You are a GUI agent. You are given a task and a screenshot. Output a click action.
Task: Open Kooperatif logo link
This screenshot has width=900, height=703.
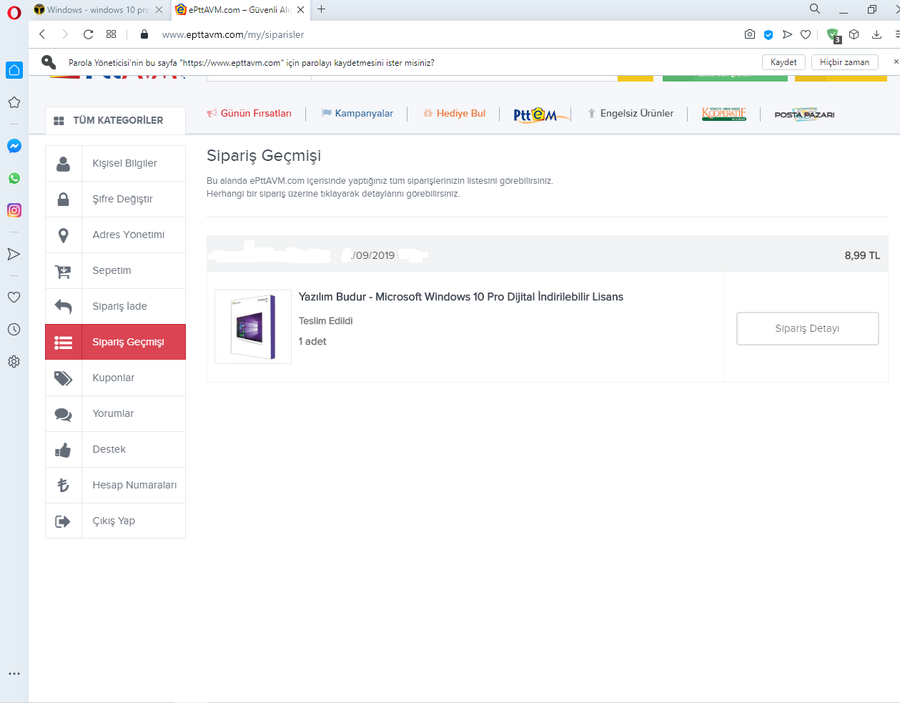(x=724, y=114)
